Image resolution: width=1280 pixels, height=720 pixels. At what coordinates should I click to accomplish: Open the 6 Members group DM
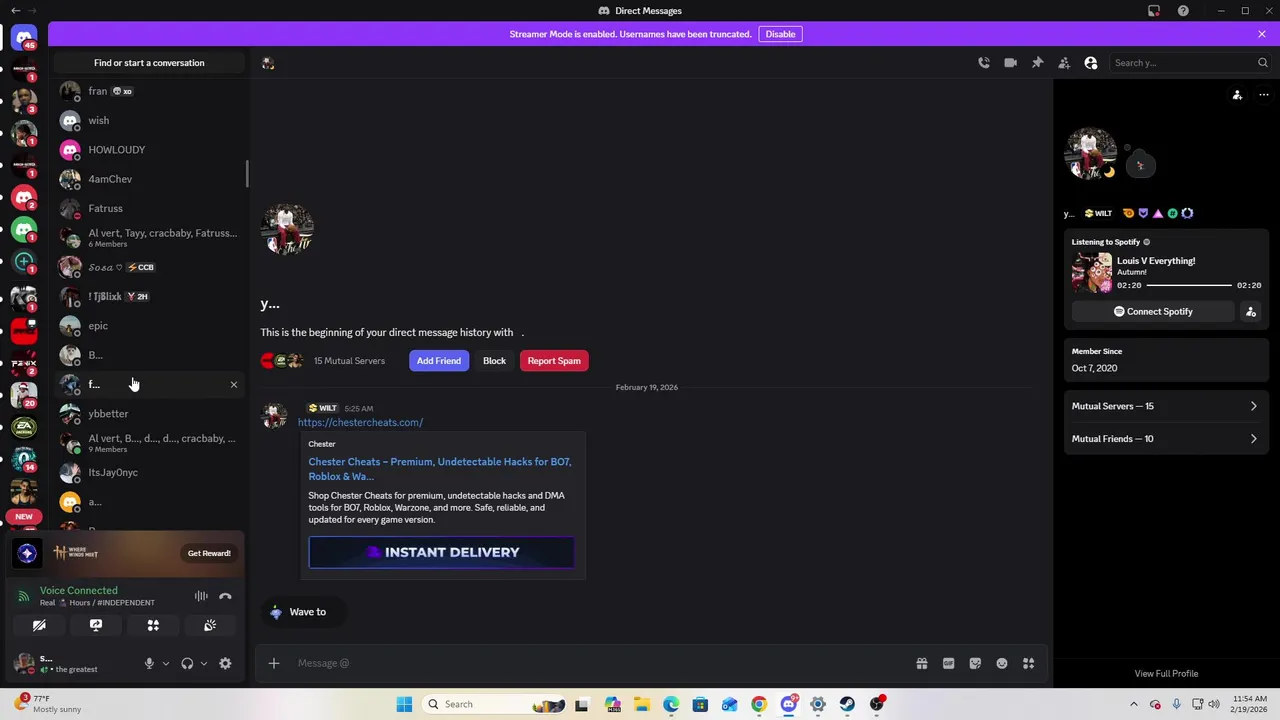tap(149, 238)
